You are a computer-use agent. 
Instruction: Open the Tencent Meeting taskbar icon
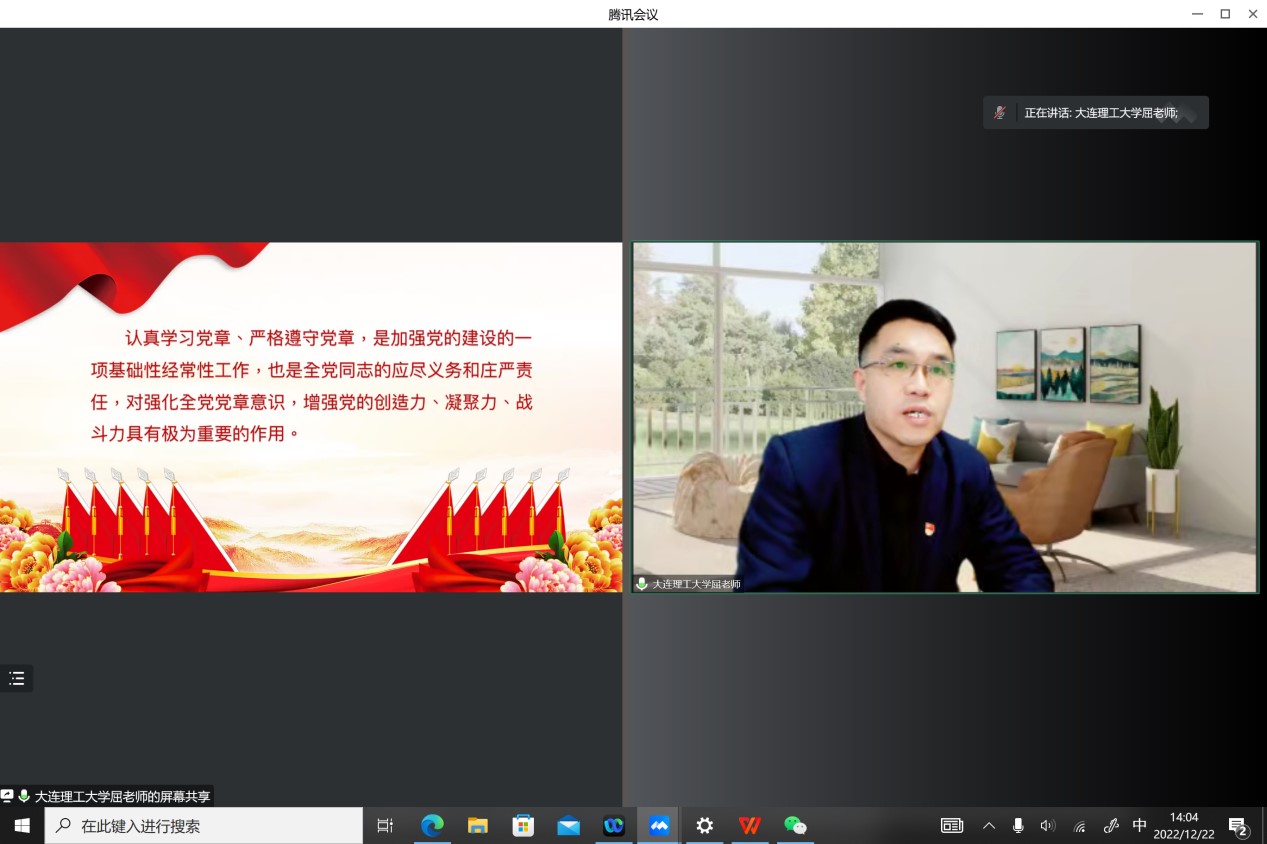[659, 826]
